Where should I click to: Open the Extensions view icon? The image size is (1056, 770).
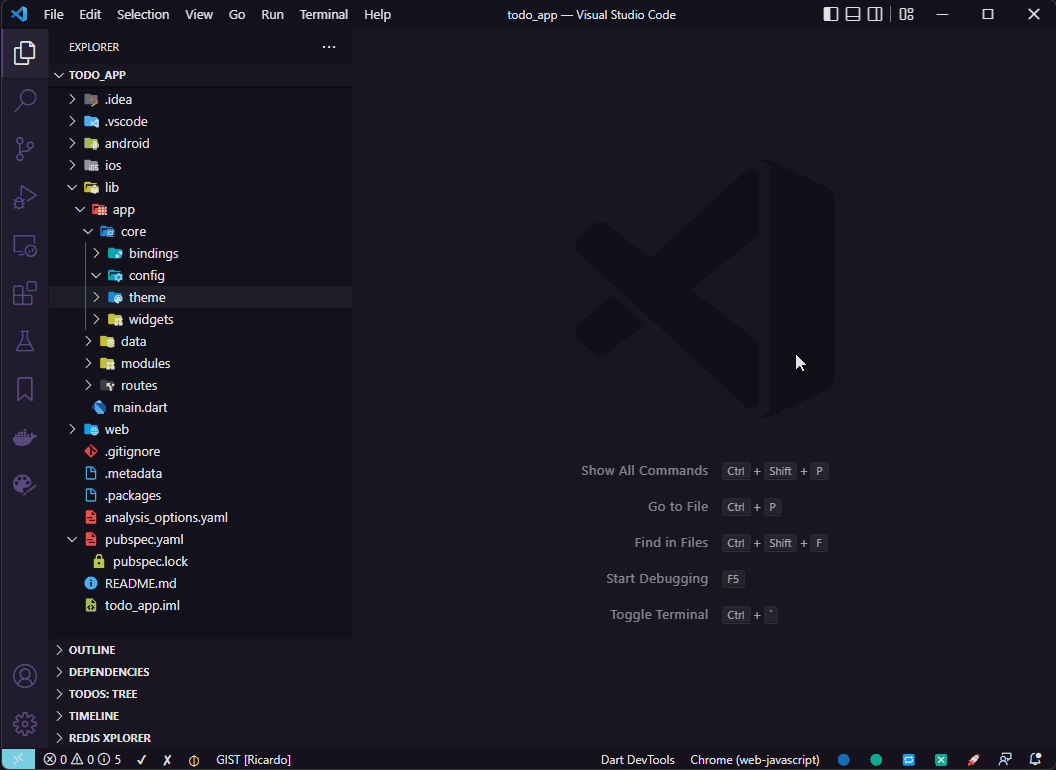pos(24,294)
